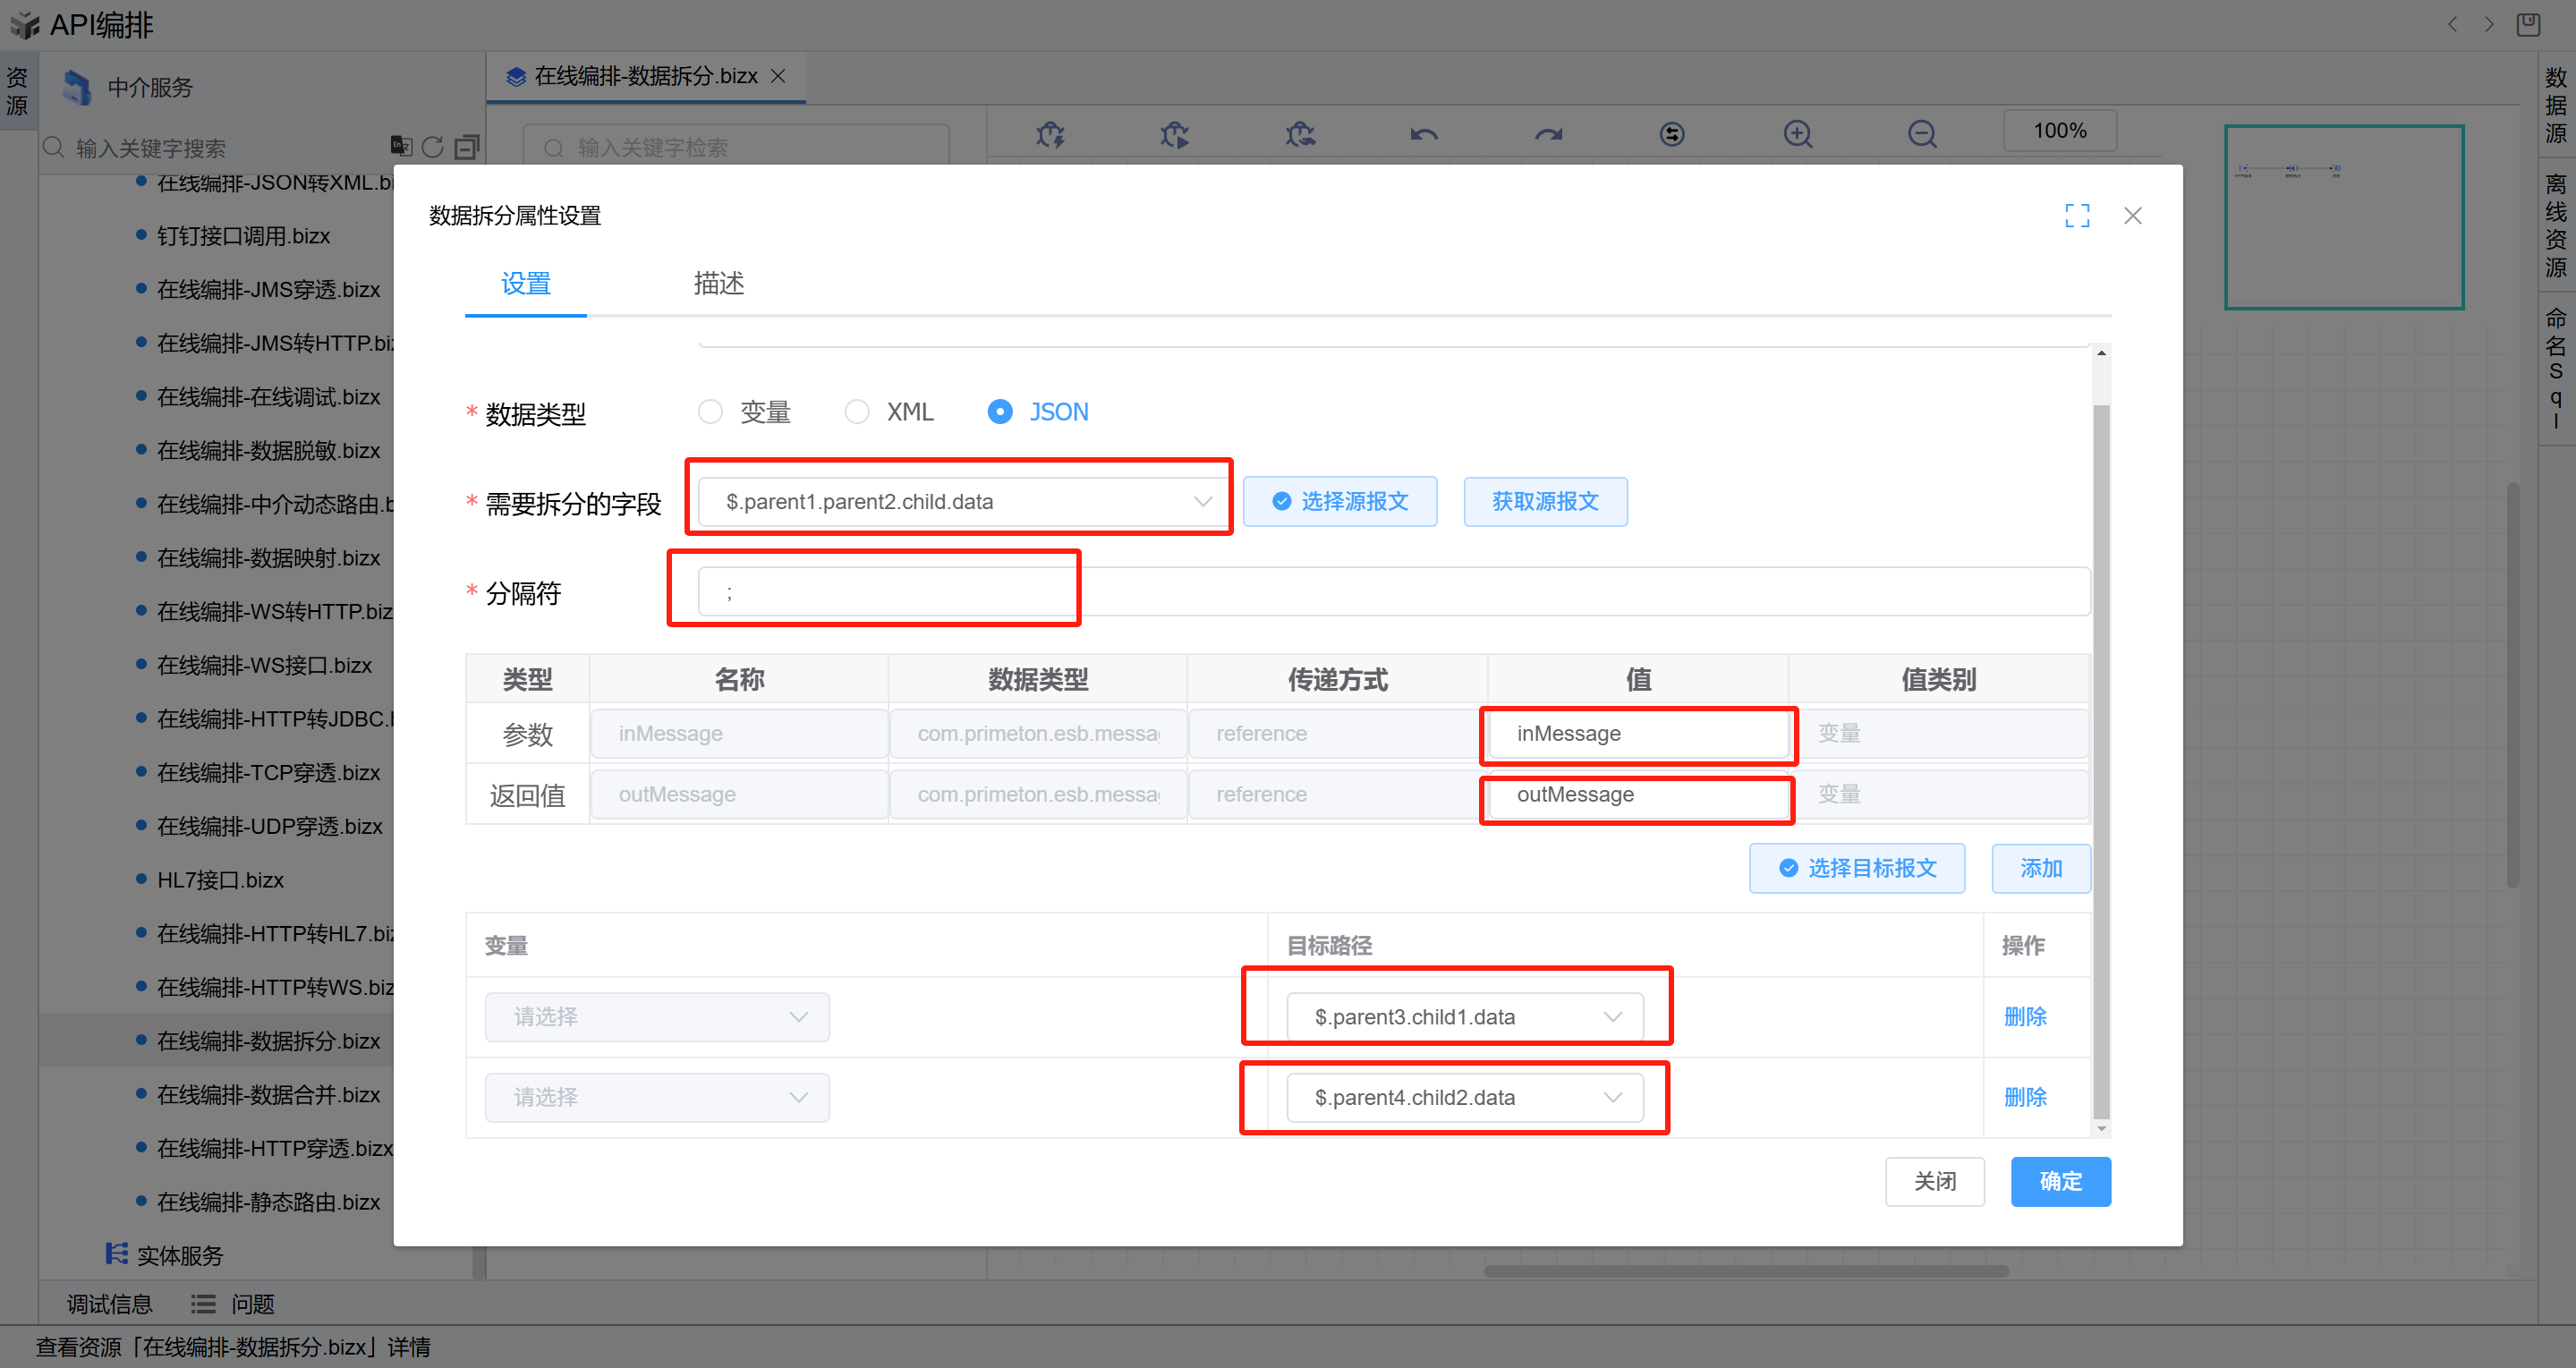
Task: Select the XML data type radio button
Action: click(x=857, y=412)
